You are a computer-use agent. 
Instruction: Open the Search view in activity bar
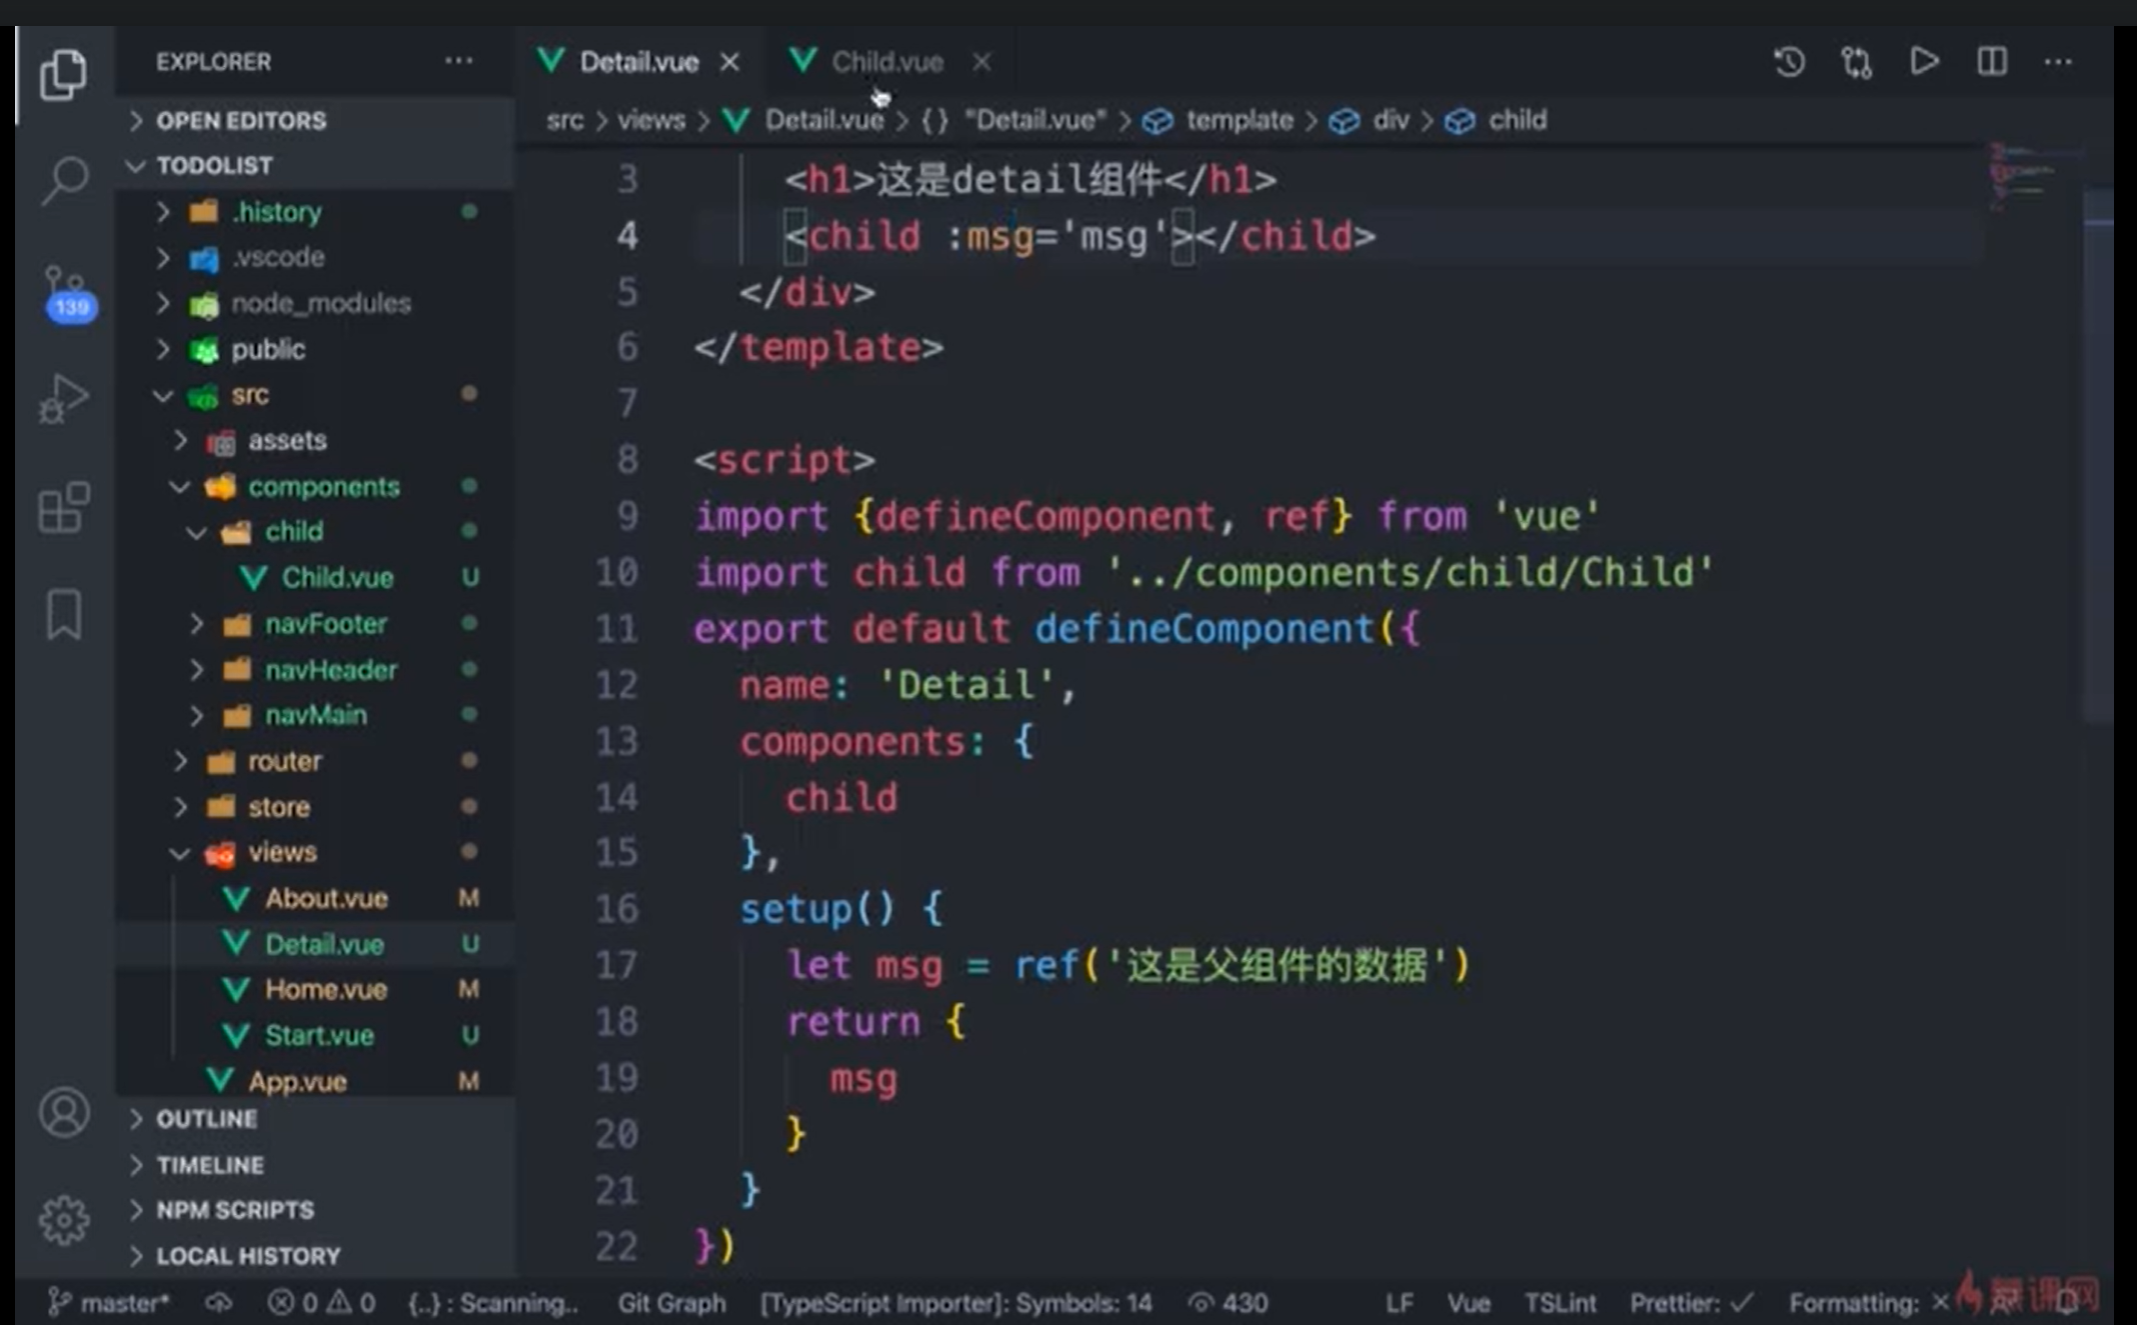click(65, 180)
